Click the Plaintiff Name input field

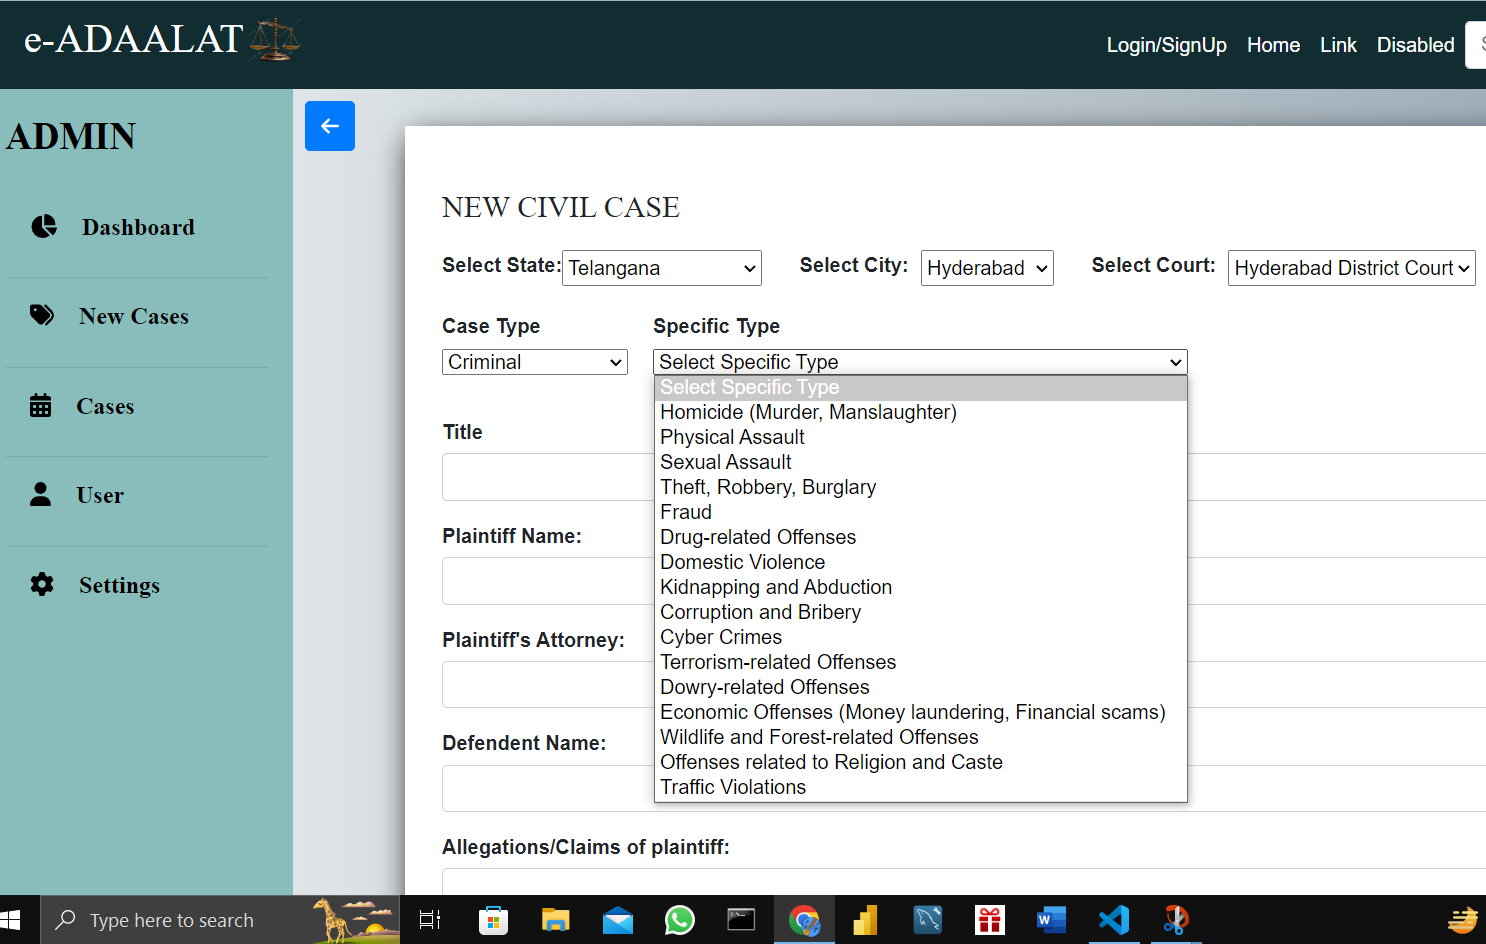(964, 581)
